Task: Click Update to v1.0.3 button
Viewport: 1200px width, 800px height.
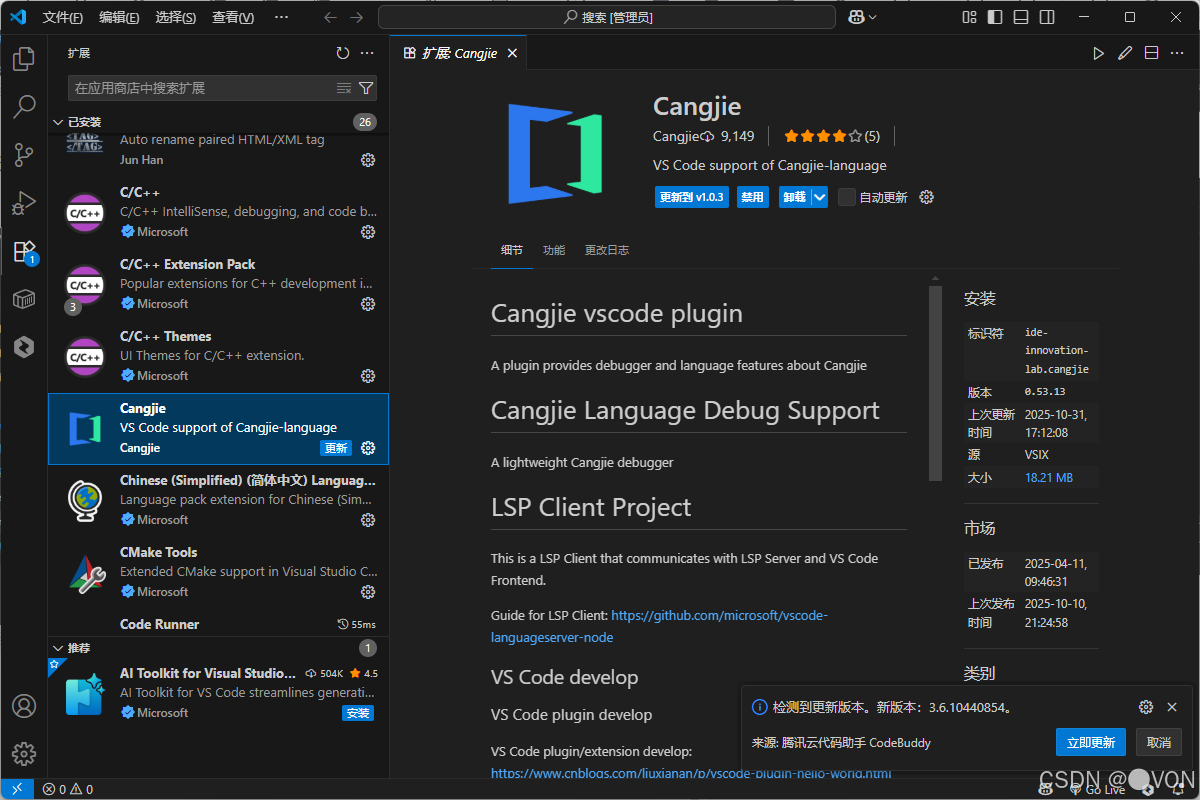Action: tap(691, 197)
